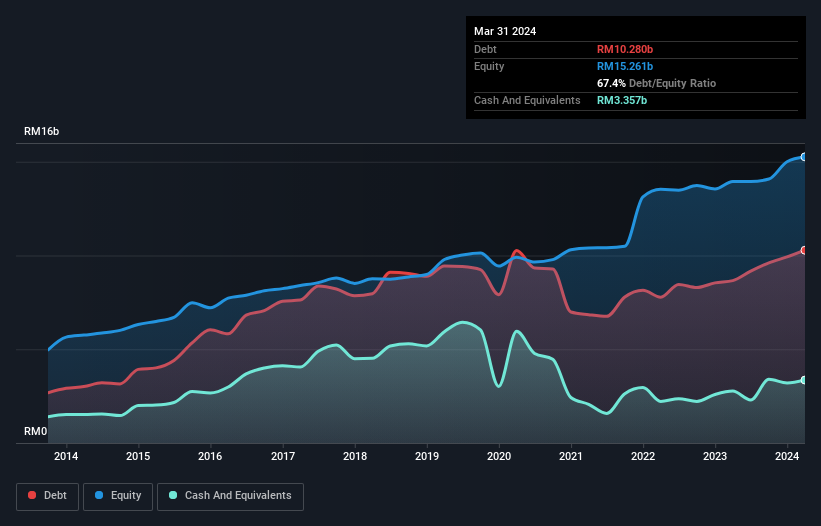821x526 pixels.
Task: Click the 2024 x-axis label
Action: [x=787, y=456]
